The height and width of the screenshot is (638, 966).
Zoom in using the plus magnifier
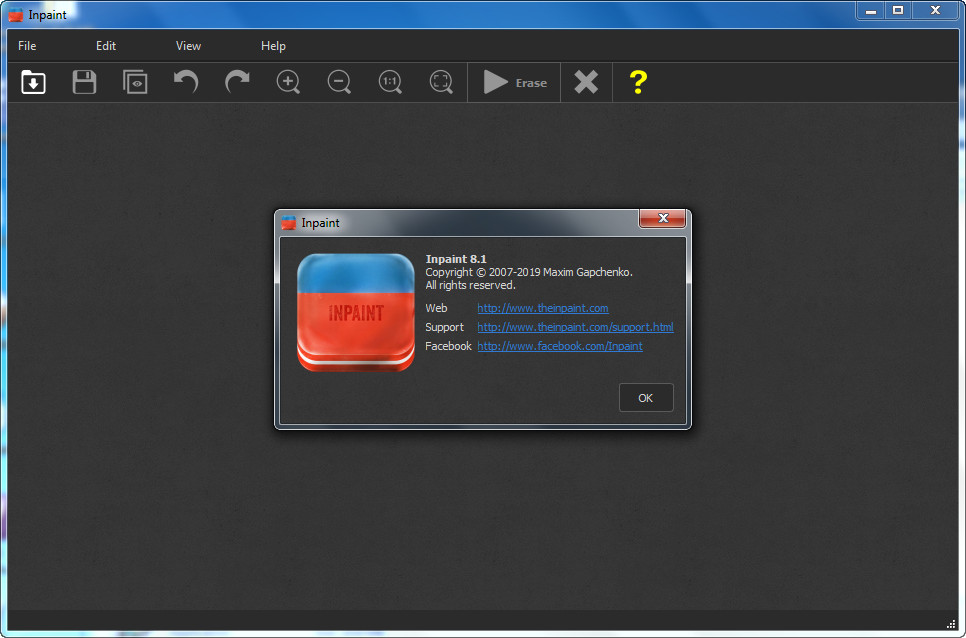coord(288,82)
